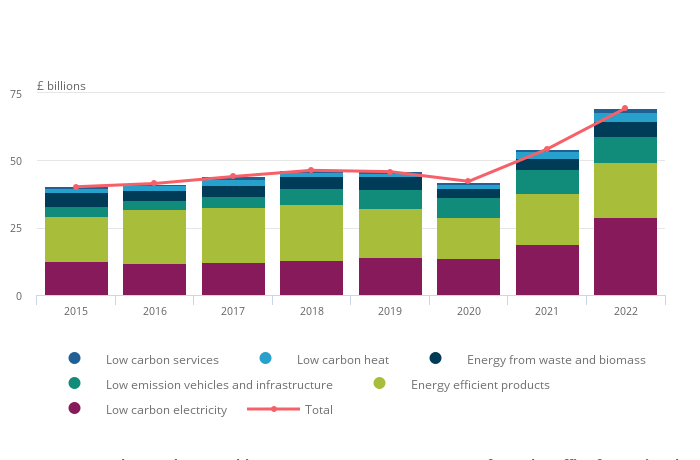Select the 2022 Low carbon electricity bar segment
The image size is (700, 460).
pos(625,256)
